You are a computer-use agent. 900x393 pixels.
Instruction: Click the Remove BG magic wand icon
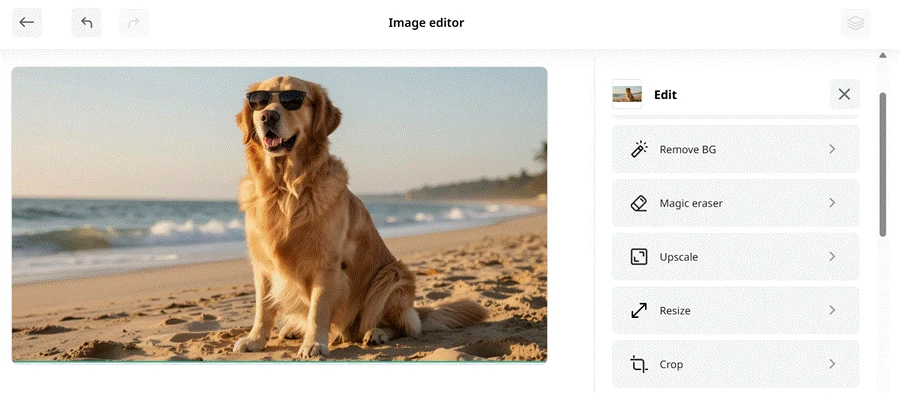tap(639, 149)
